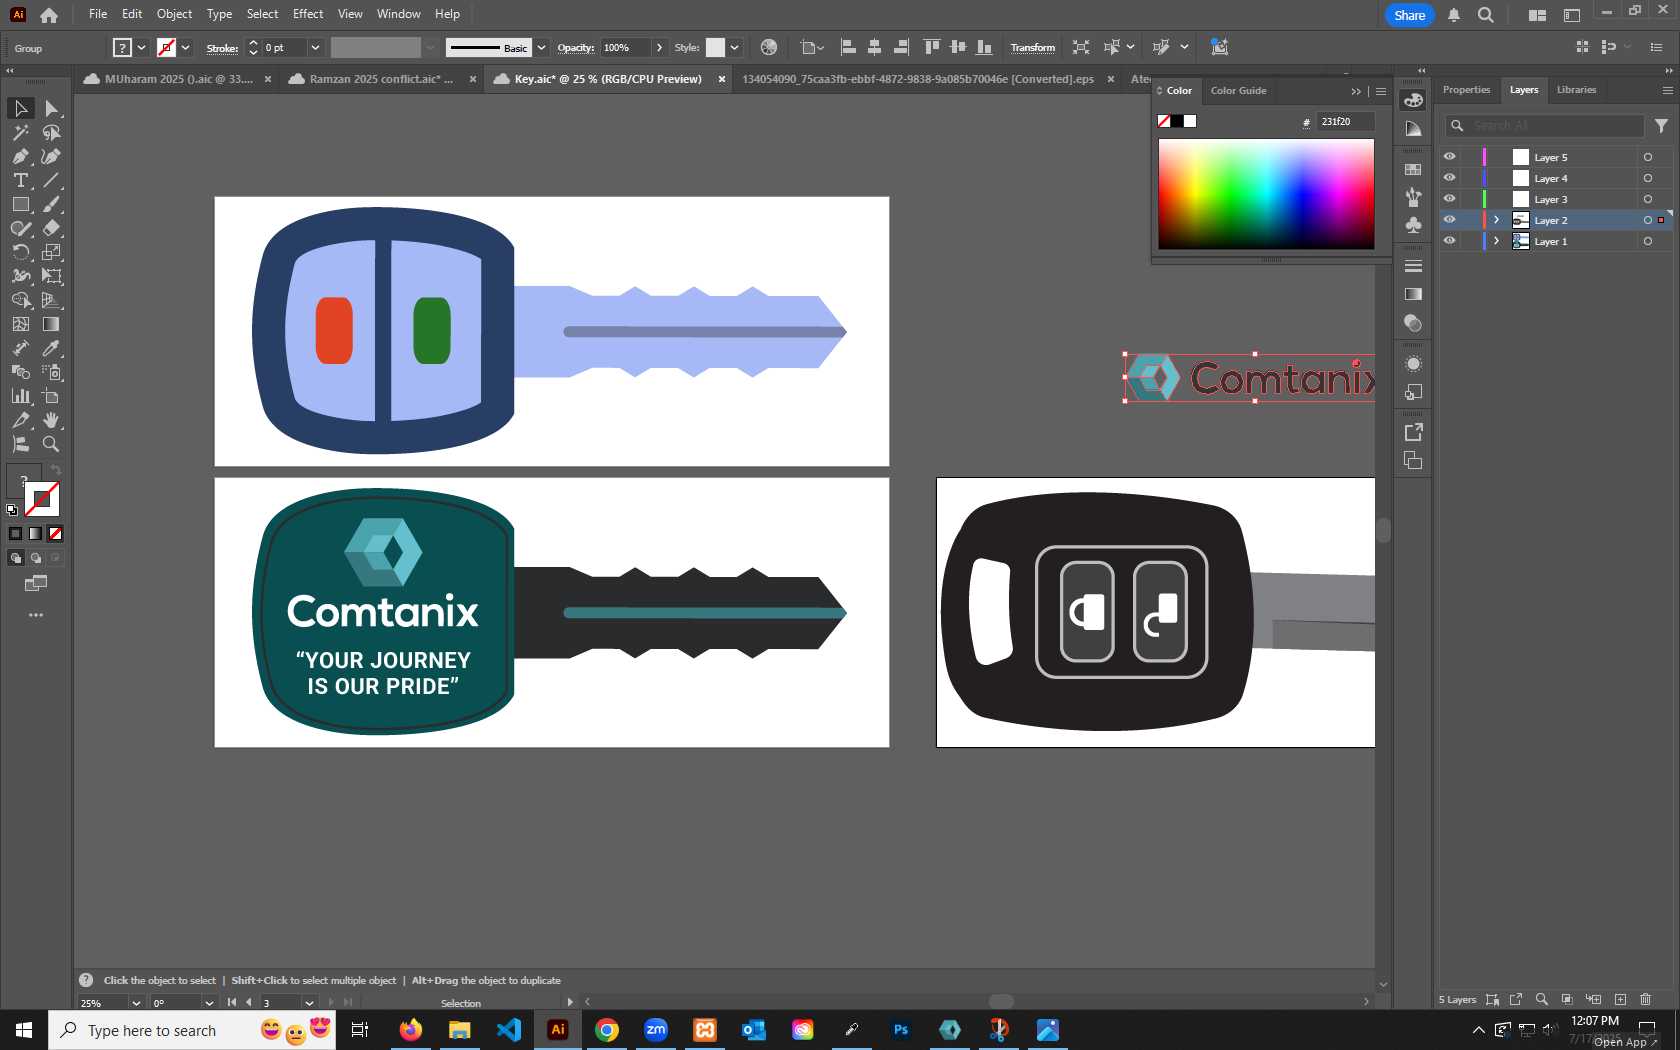Select the Lasso tool
Image resolution: width=1680 pixels, height=1050 pixels.
pyautogui.click(x=51, y=132)
